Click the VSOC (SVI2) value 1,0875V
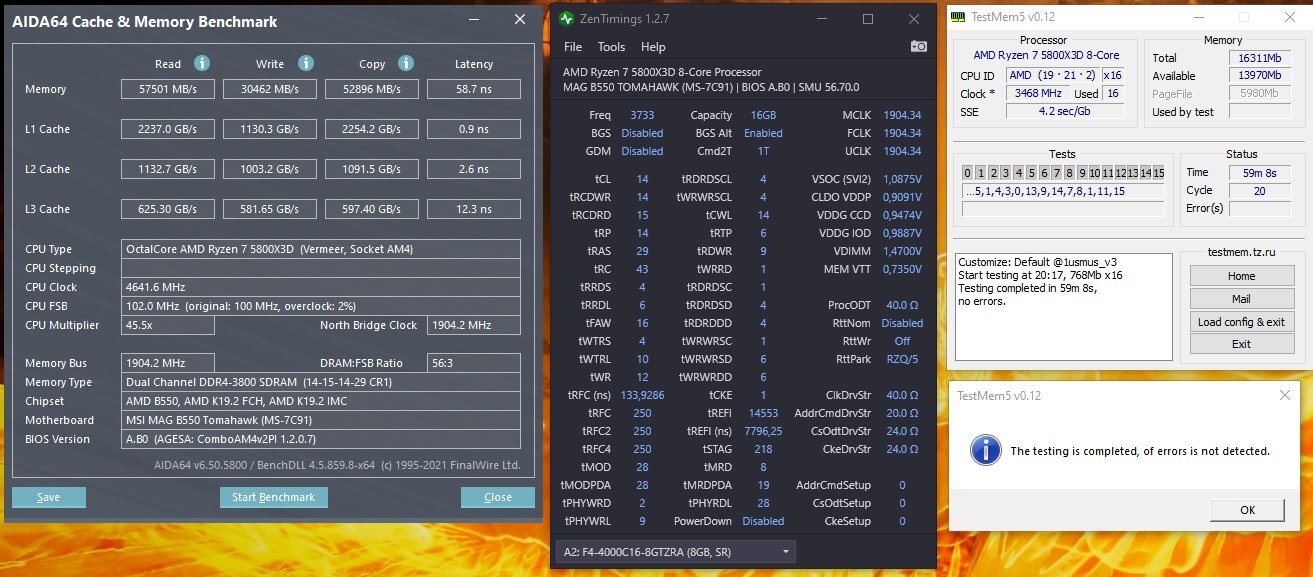The image size is (1313, 577). [x=902, y=179]
